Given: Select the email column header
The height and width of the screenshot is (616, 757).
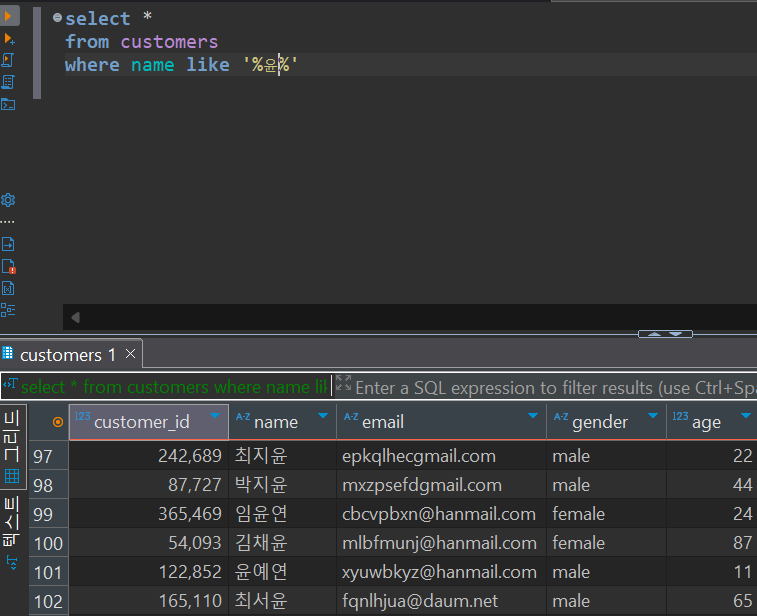Looking at the screenshot, I should point(441,422).
